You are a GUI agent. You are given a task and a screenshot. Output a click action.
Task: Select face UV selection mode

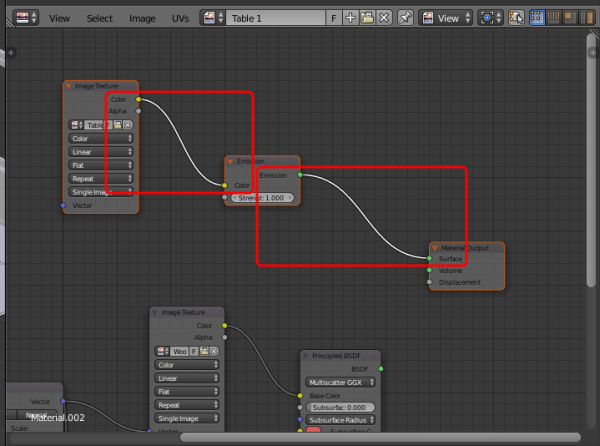click(570, 18)
